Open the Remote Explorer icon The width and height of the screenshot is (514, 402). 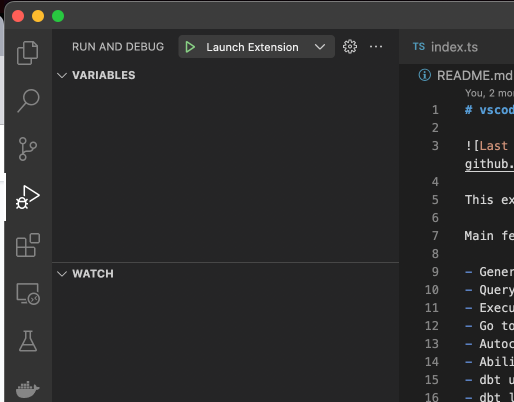28,294
